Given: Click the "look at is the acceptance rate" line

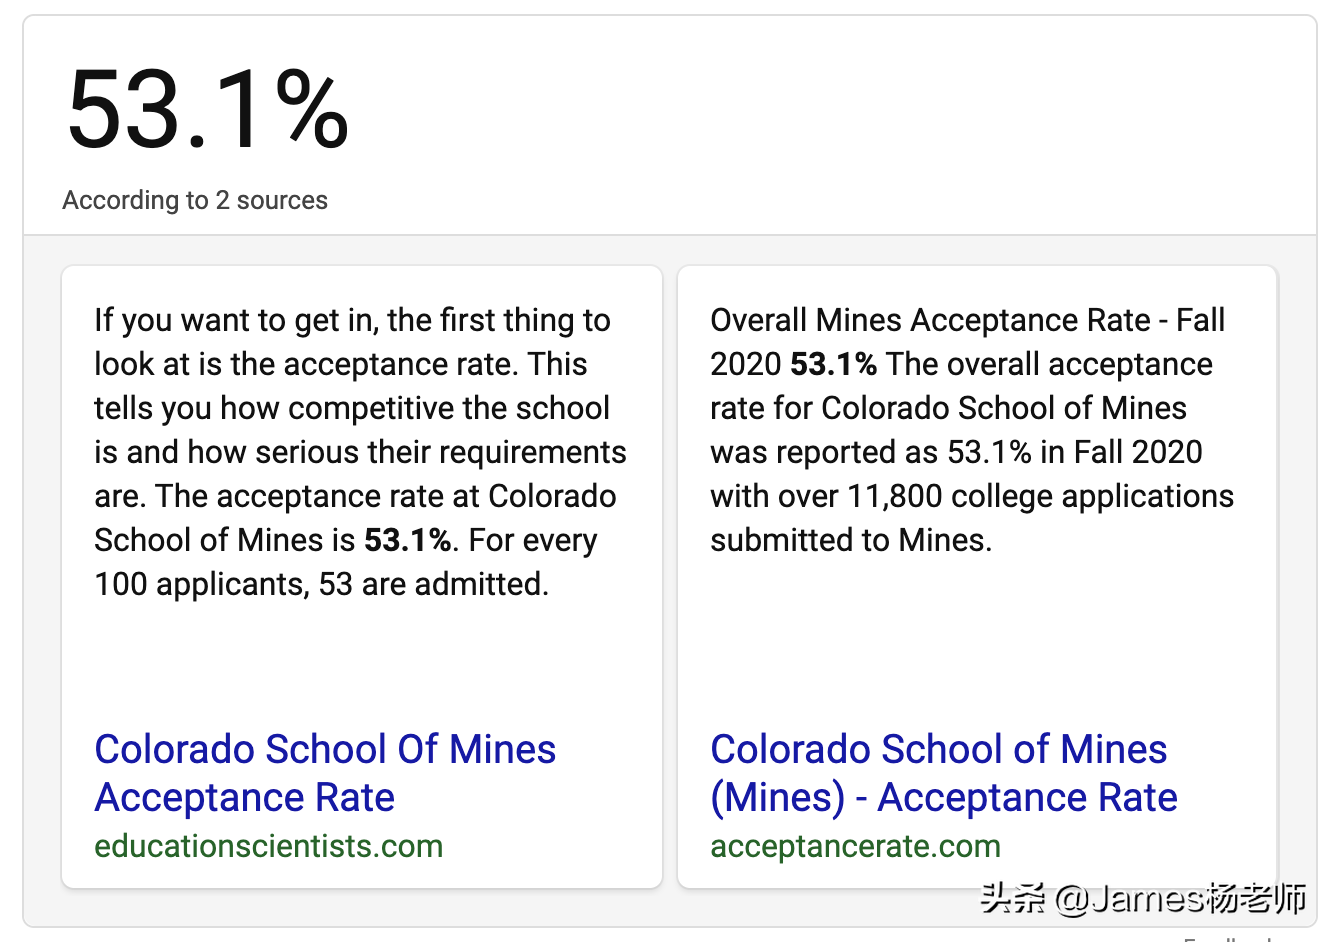Looking at the screenshot, I should (341, 364).
